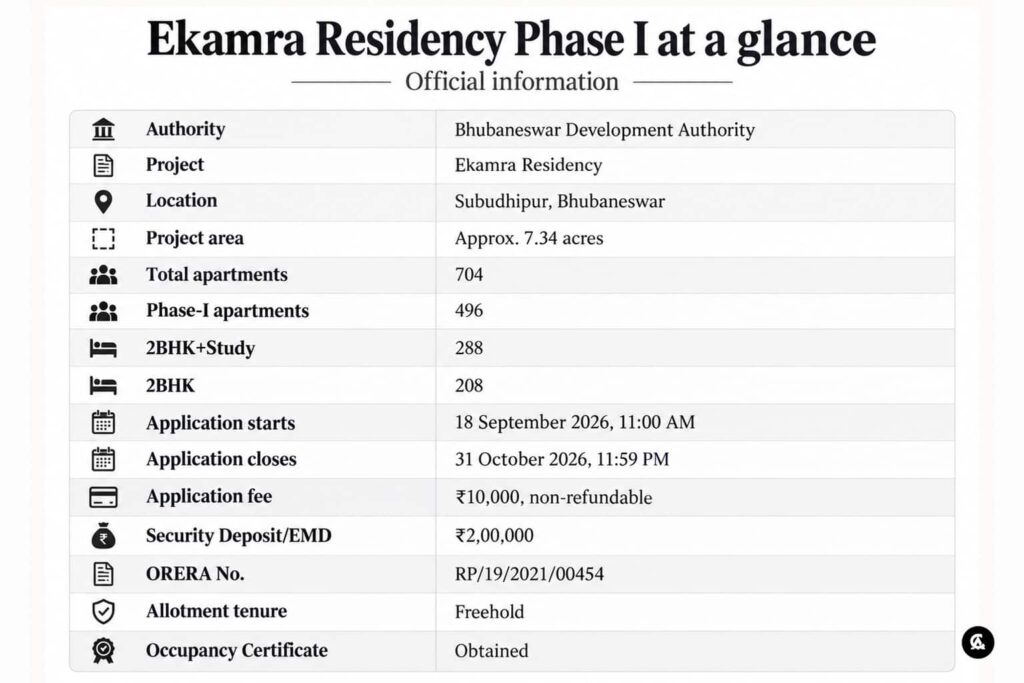Image resolution: width=1024 pixels, height=683 pixels.
Task: Click the people group icon beside Total apartments
Action: coord(103,275)
